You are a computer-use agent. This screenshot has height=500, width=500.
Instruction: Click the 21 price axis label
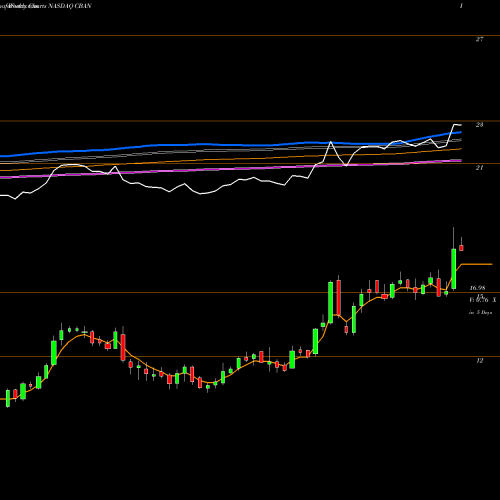479,168
